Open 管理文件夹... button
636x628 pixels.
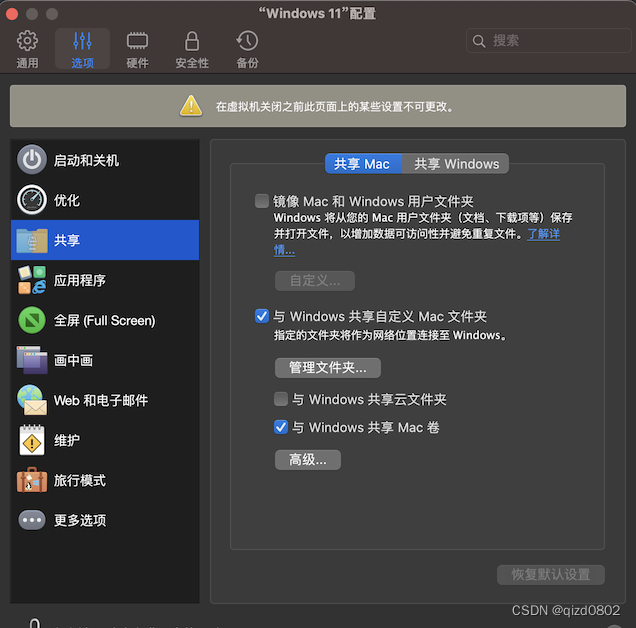pyautogui.click(x=328, y=368)
